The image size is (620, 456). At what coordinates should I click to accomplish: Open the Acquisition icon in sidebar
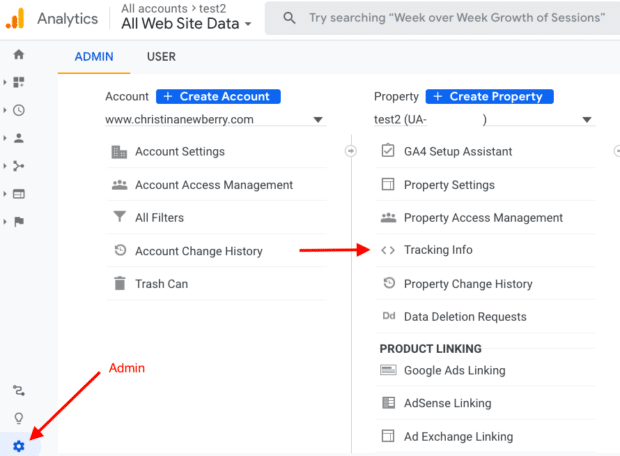(18, 166)
